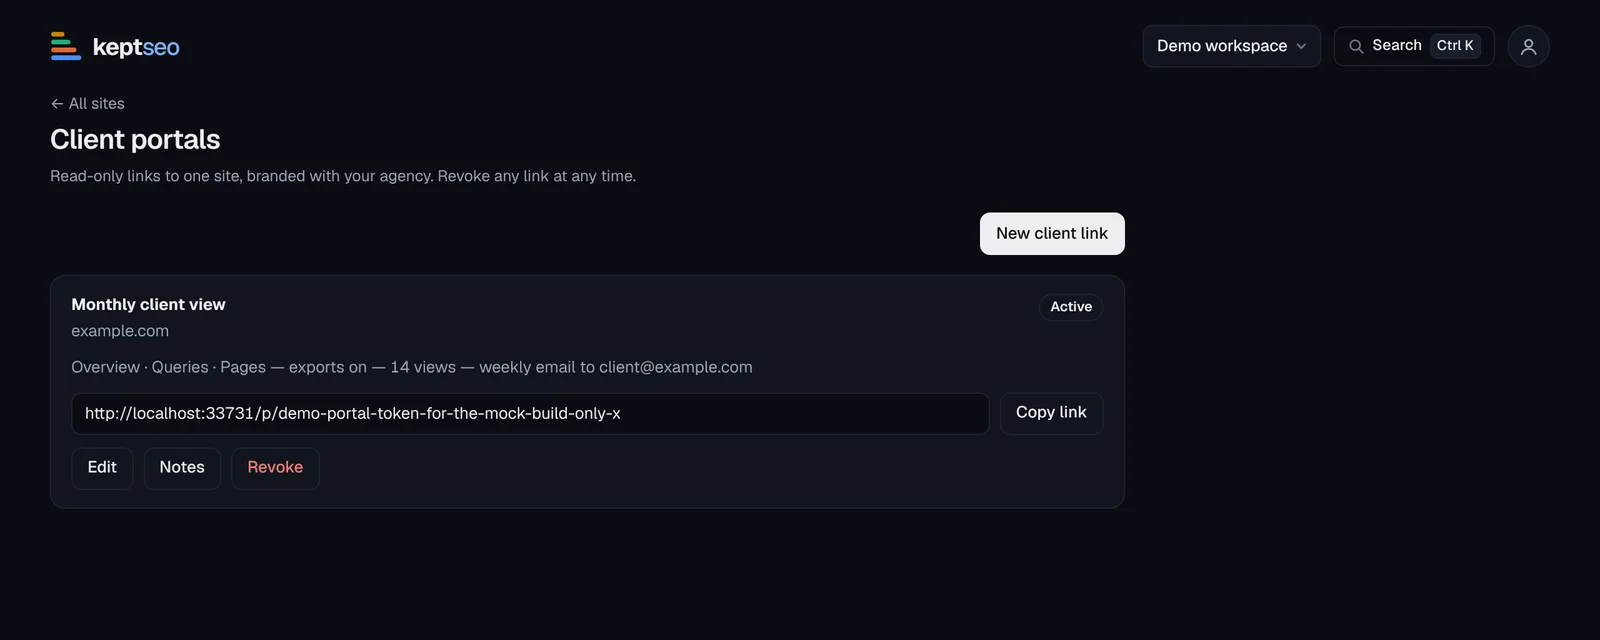Click the example.com site text

(x=120, y=331)
